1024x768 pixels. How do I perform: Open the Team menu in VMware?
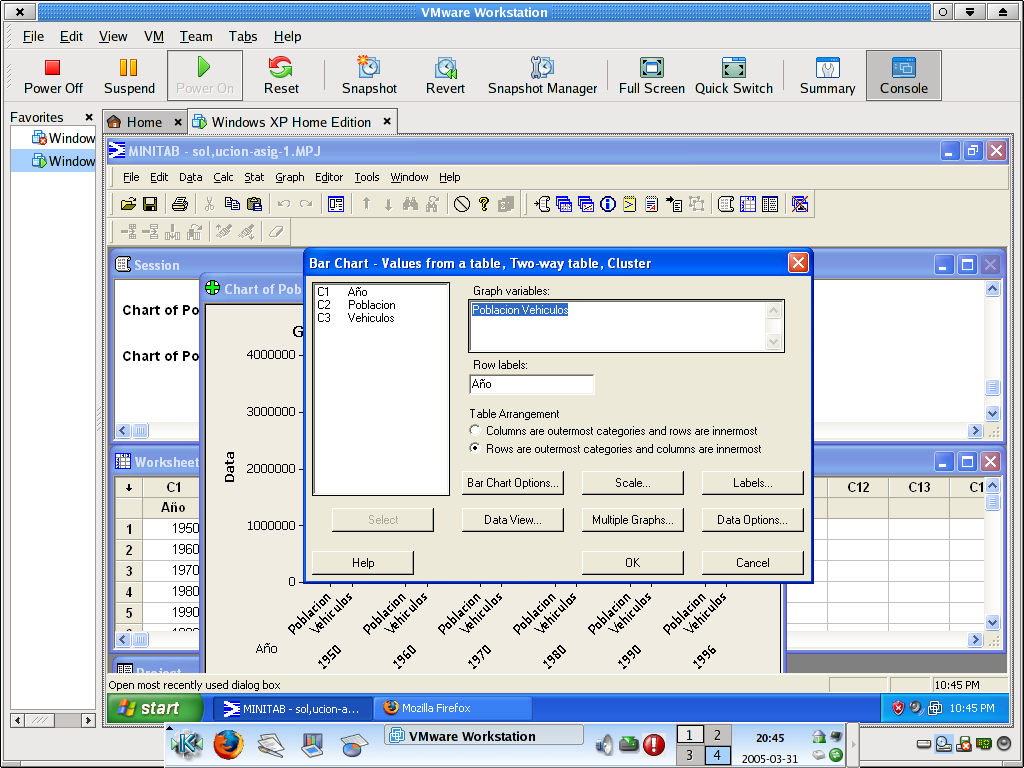click(x=196, y=37)
